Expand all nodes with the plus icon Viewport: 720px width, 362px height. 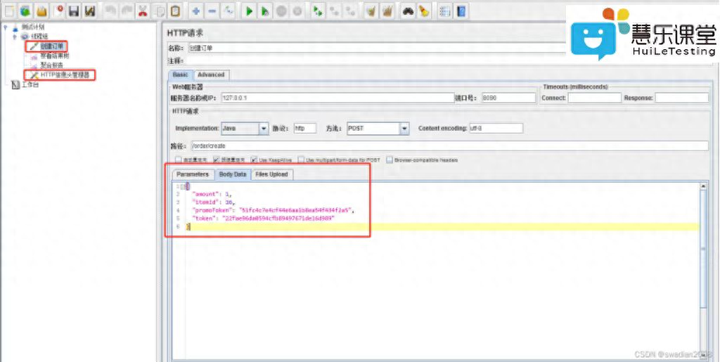click(x=196, y=11)
